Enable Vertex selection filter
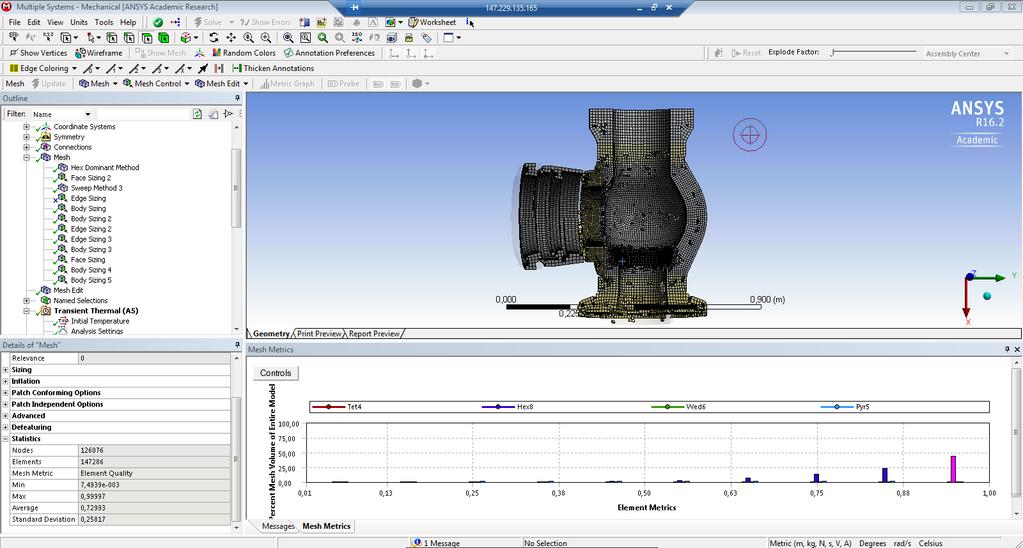 [112, 37]
